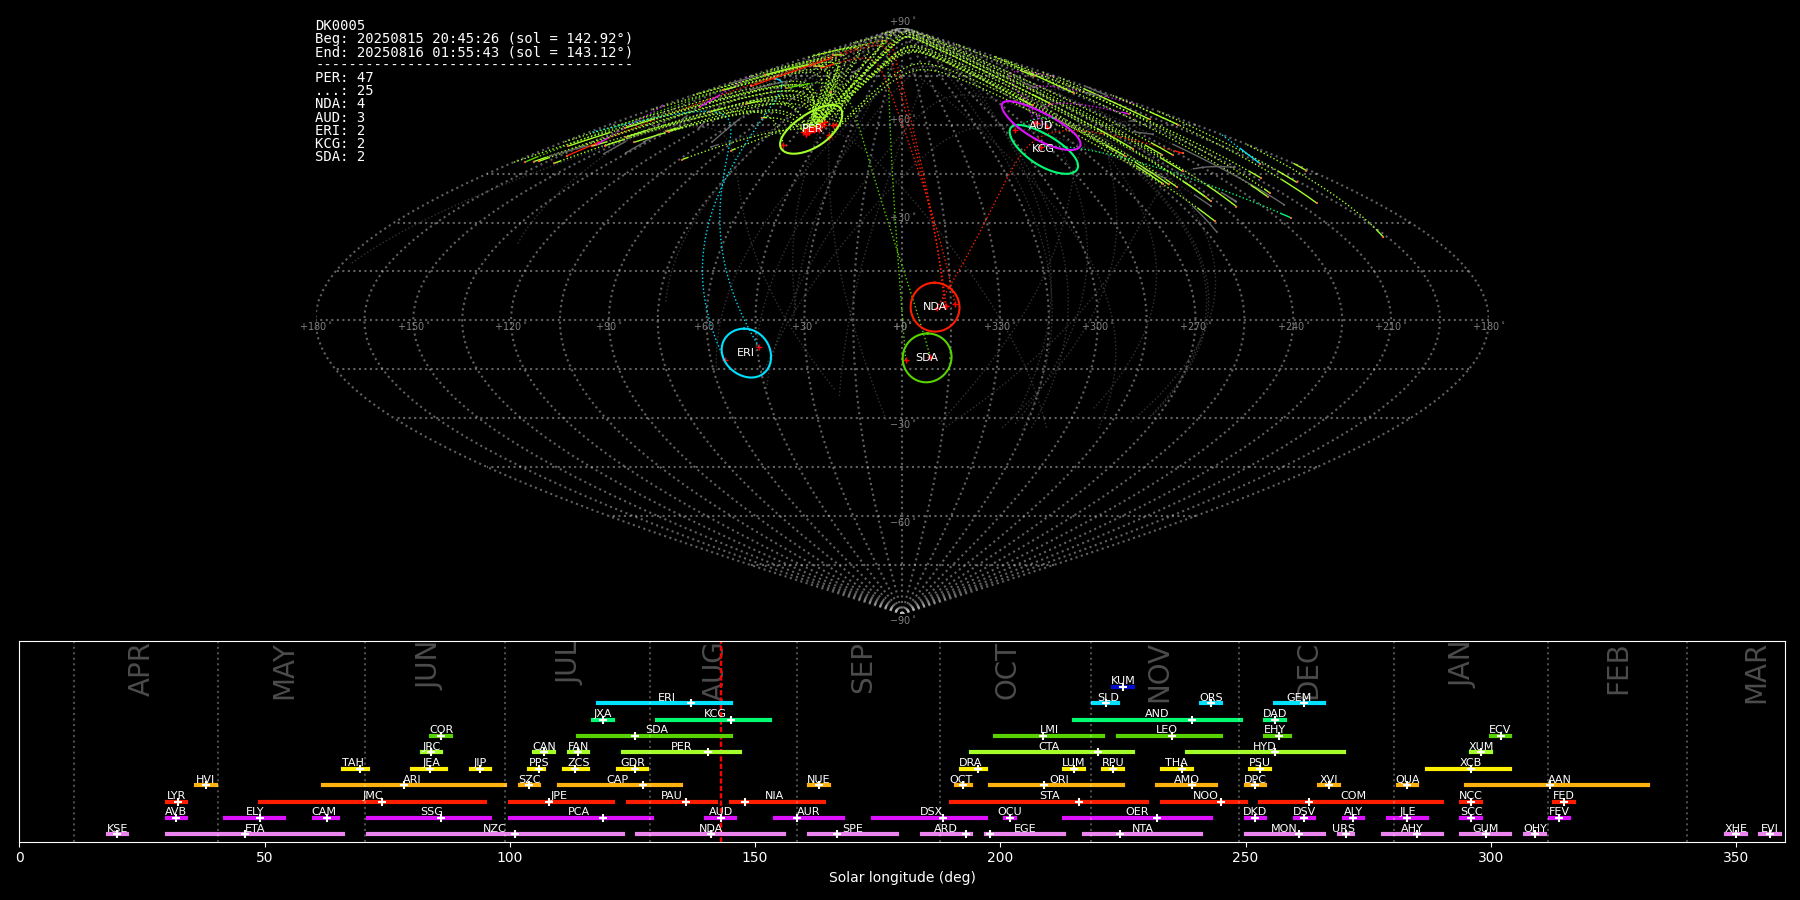Click the +60 longitude label on map equator

pos(705,326)
